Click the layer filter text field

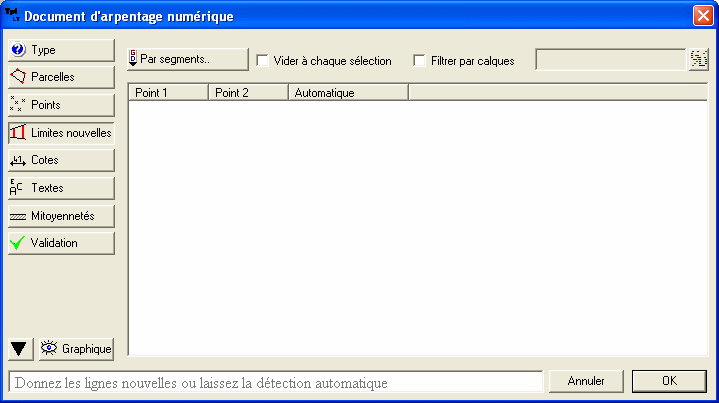pyautogui.click(x=610, y=60)
